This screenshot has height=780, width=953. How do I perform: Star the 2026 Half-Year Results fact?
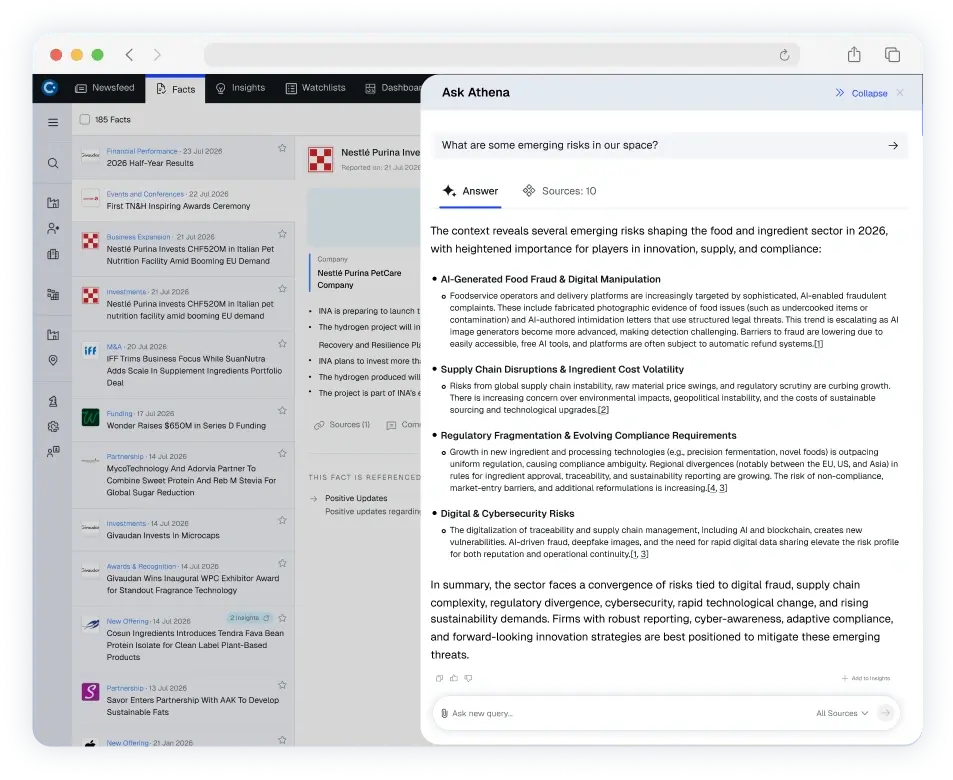point(282,148)
